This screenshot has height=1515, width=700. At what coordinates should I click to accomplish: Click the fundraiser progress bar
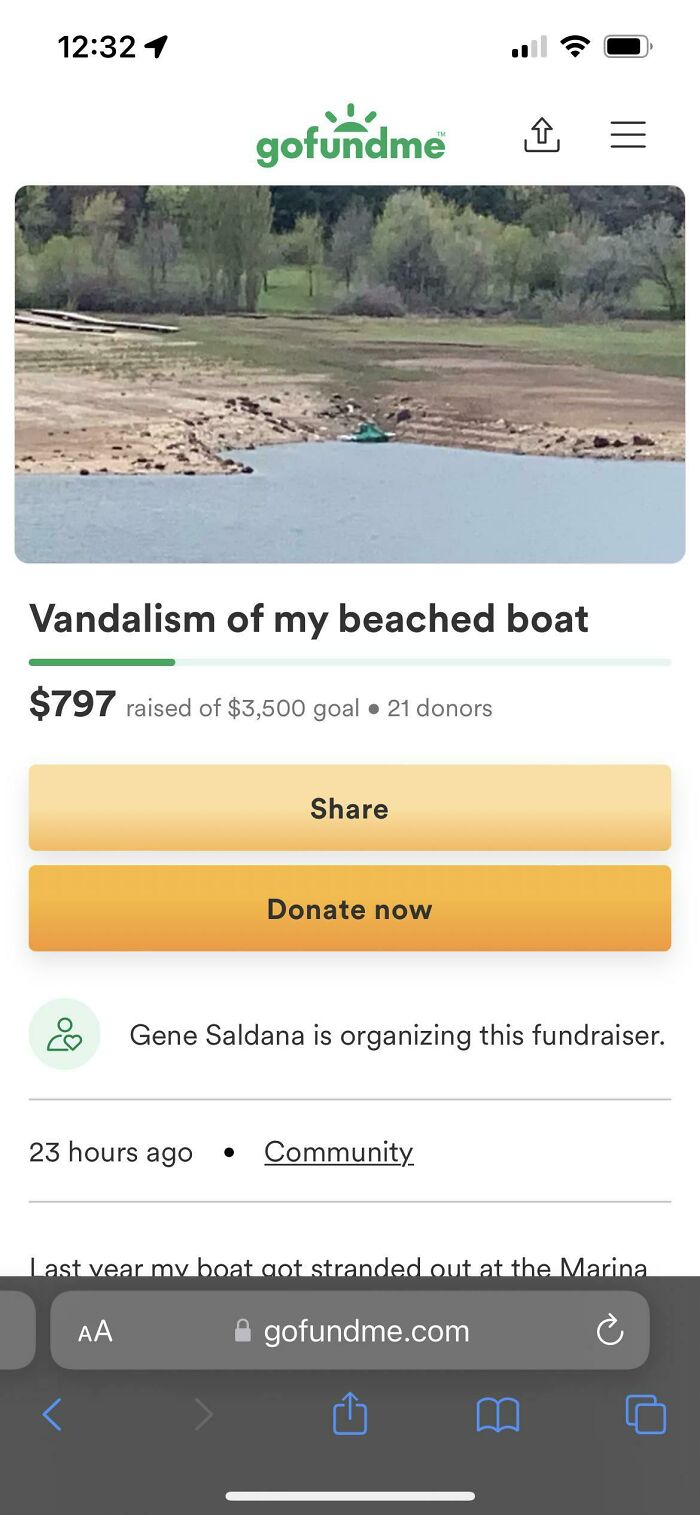pos(349,662)
